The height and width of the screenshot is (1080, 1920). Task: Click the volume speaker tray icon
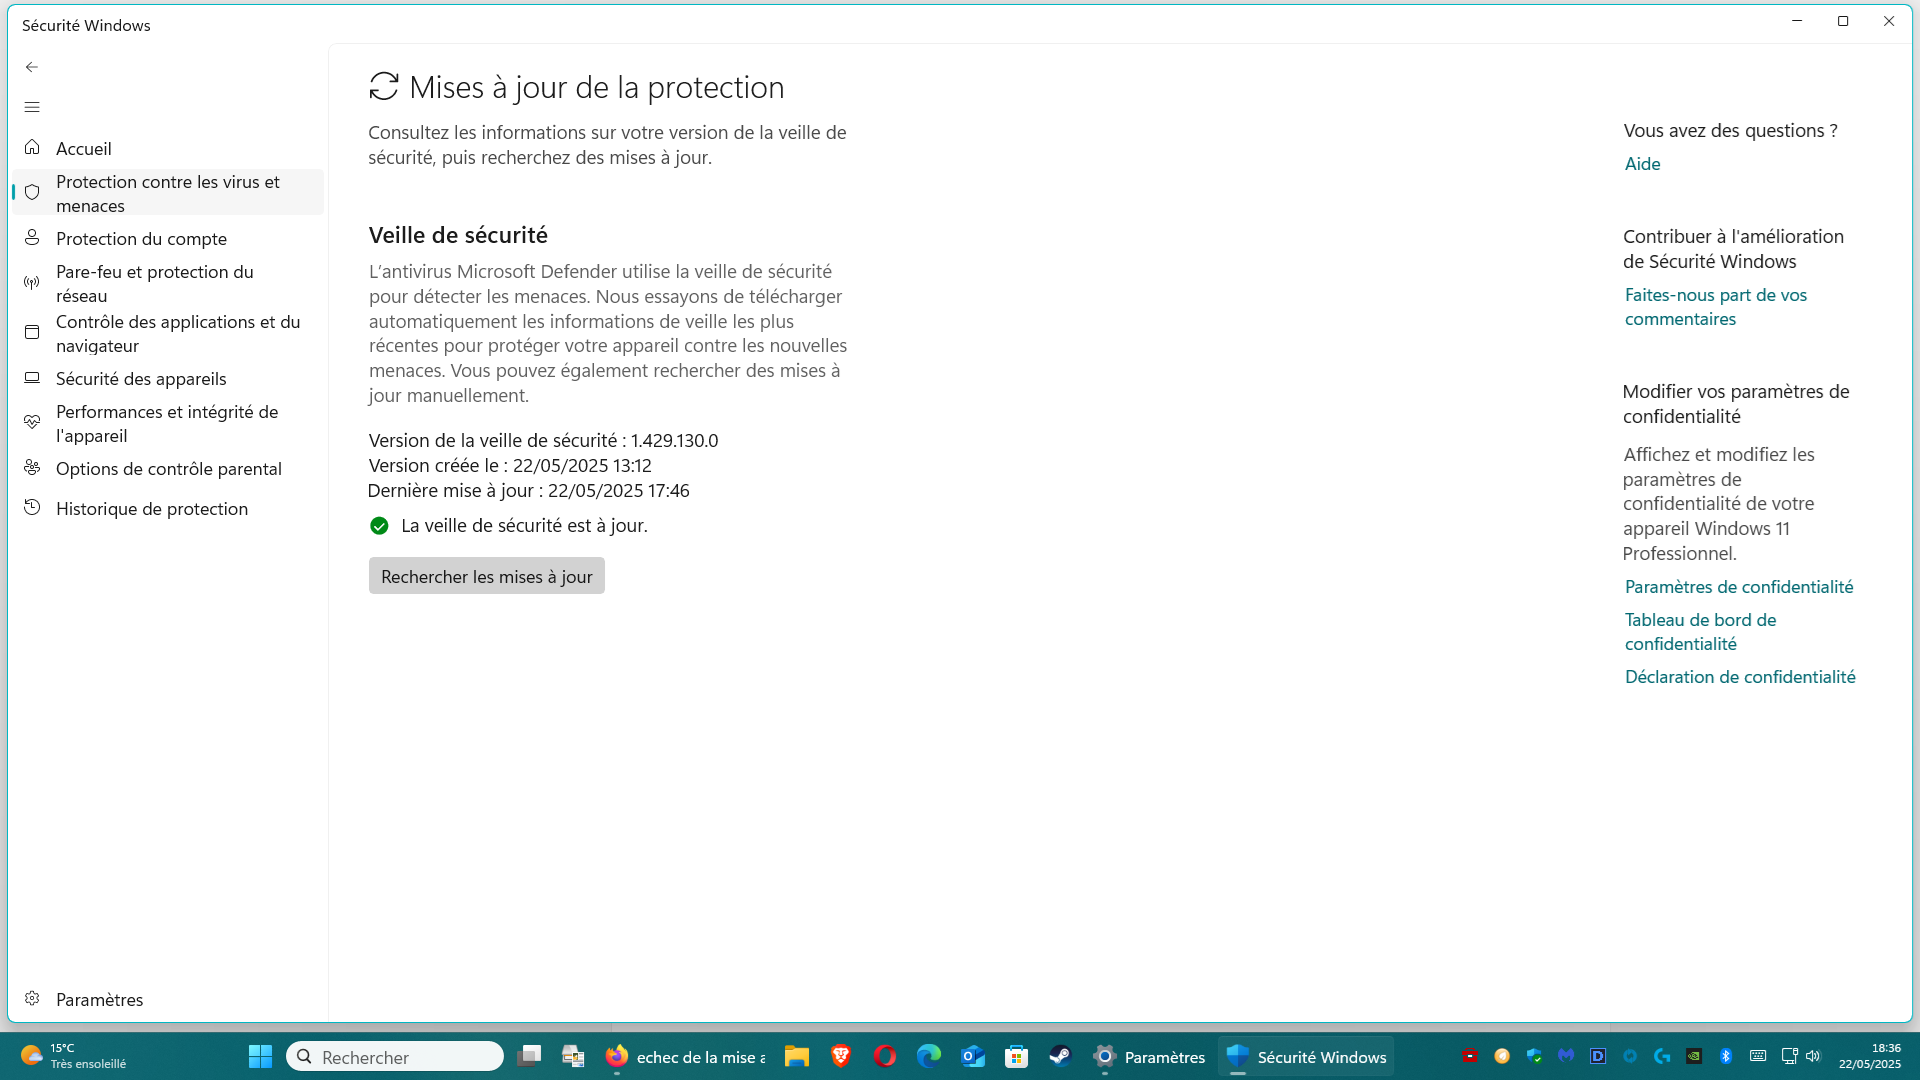click(x=1813, y=1056)
